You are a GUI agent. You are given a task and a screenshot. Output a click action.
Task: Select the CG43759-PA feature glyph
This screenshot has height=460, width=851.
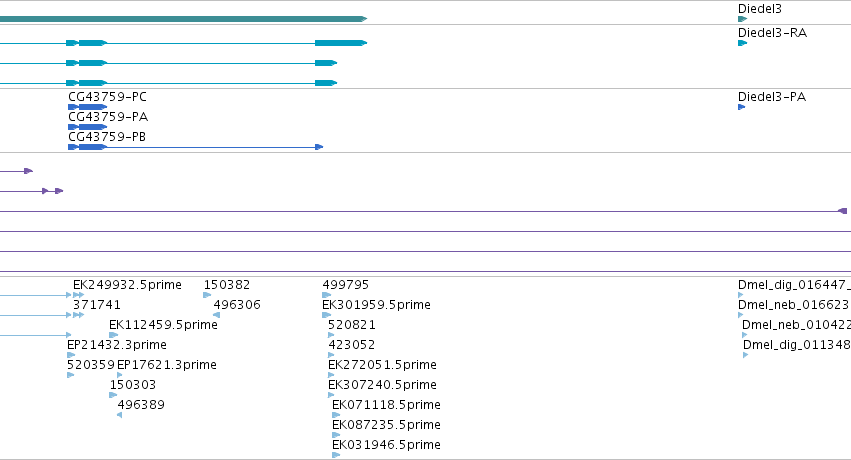87,127
